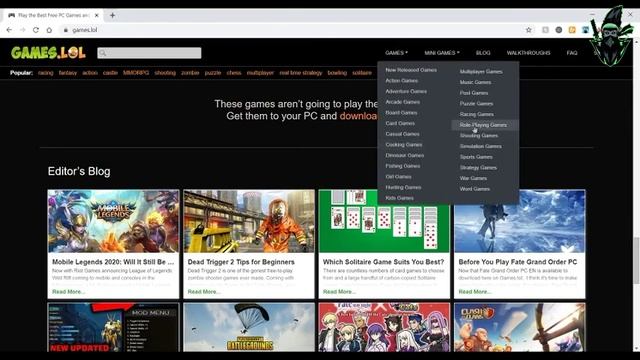Image resolution: width=640 pixels, height=360 pixels.
Task: Click the page vertical scrollbar thumb
Action: pyautogui.click(x=636, y=260)
